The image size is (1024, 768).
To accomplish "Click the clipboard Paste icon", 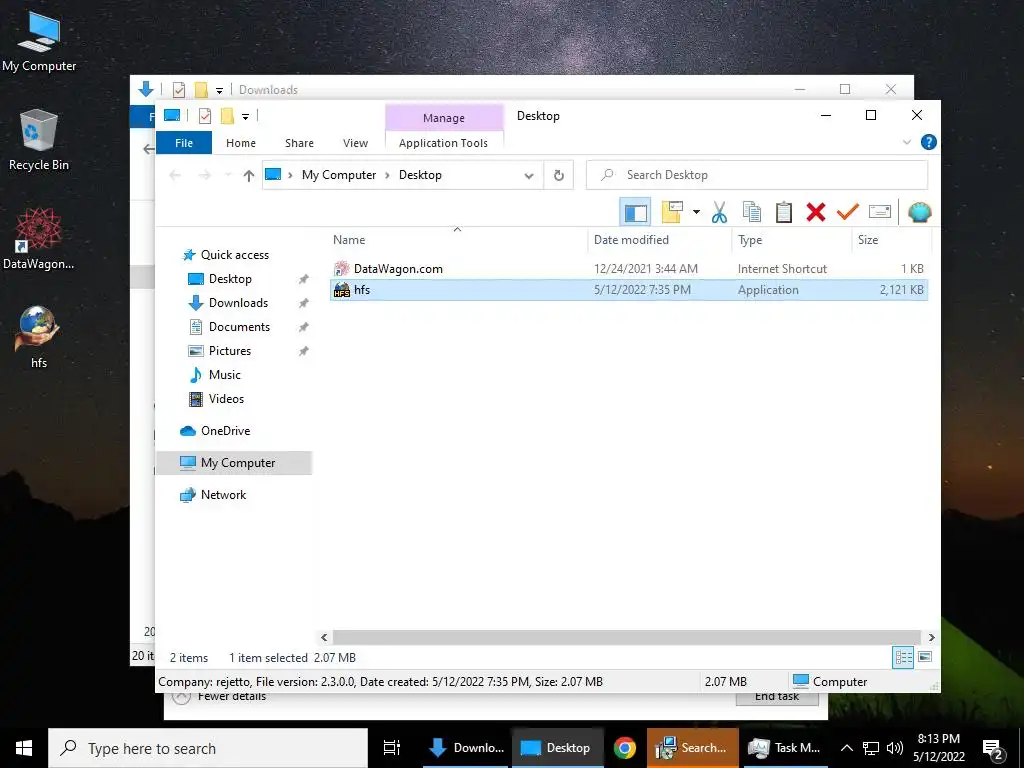I will [784, 212].
